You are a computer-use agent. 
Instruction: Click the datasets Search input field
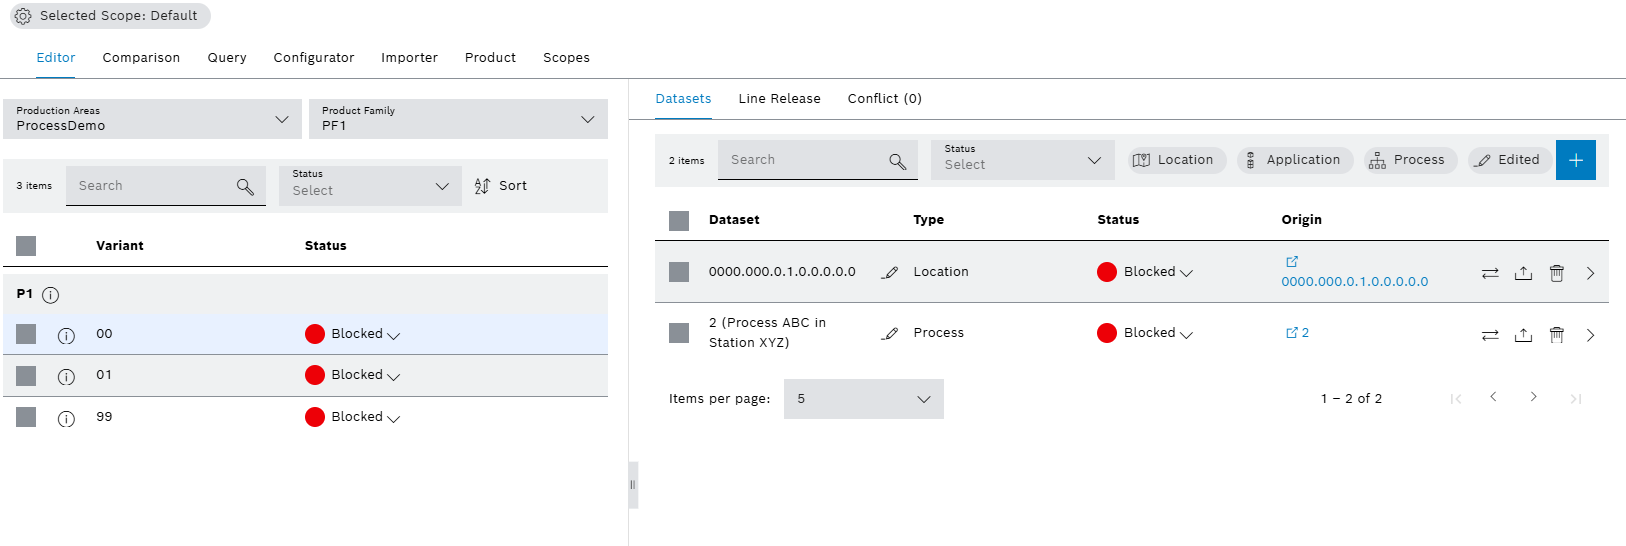pos(805,160)
